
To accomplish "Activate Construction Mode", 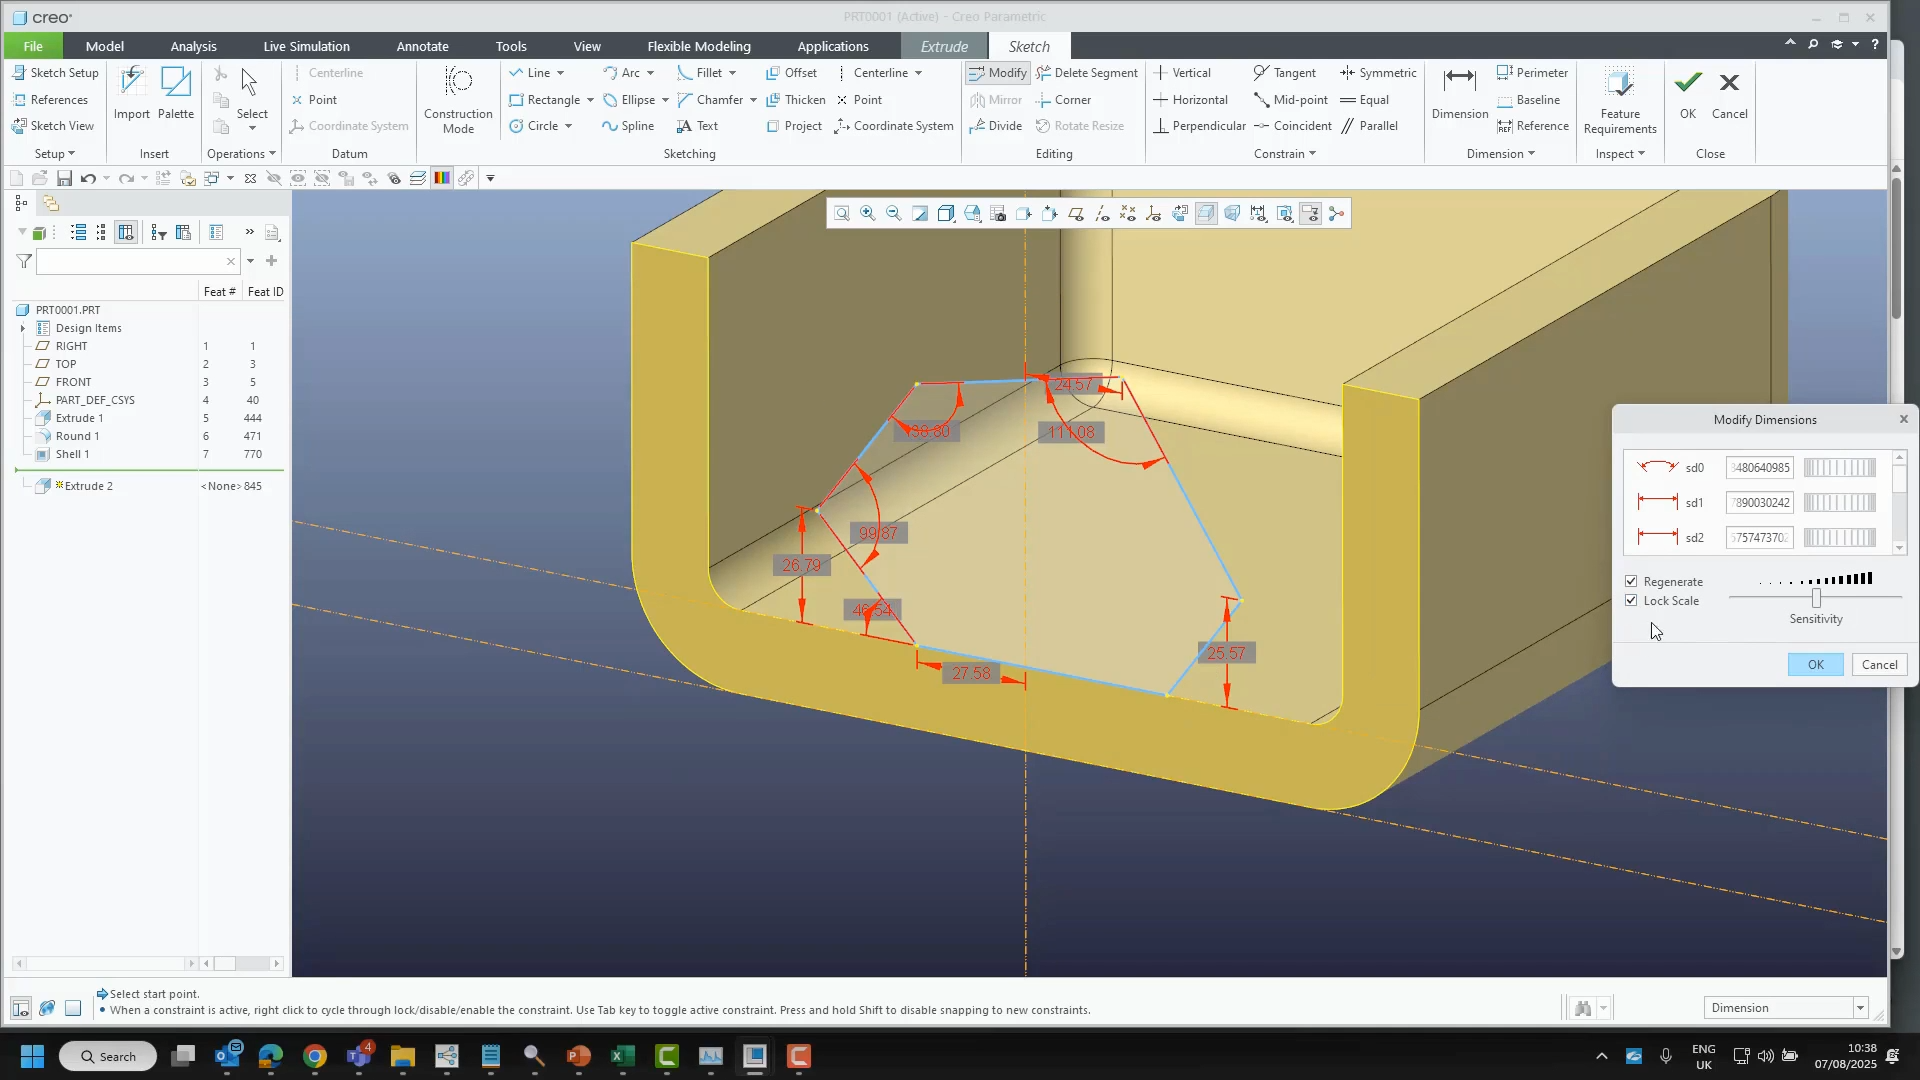I will pyautogui.click(x=458, y=100).
